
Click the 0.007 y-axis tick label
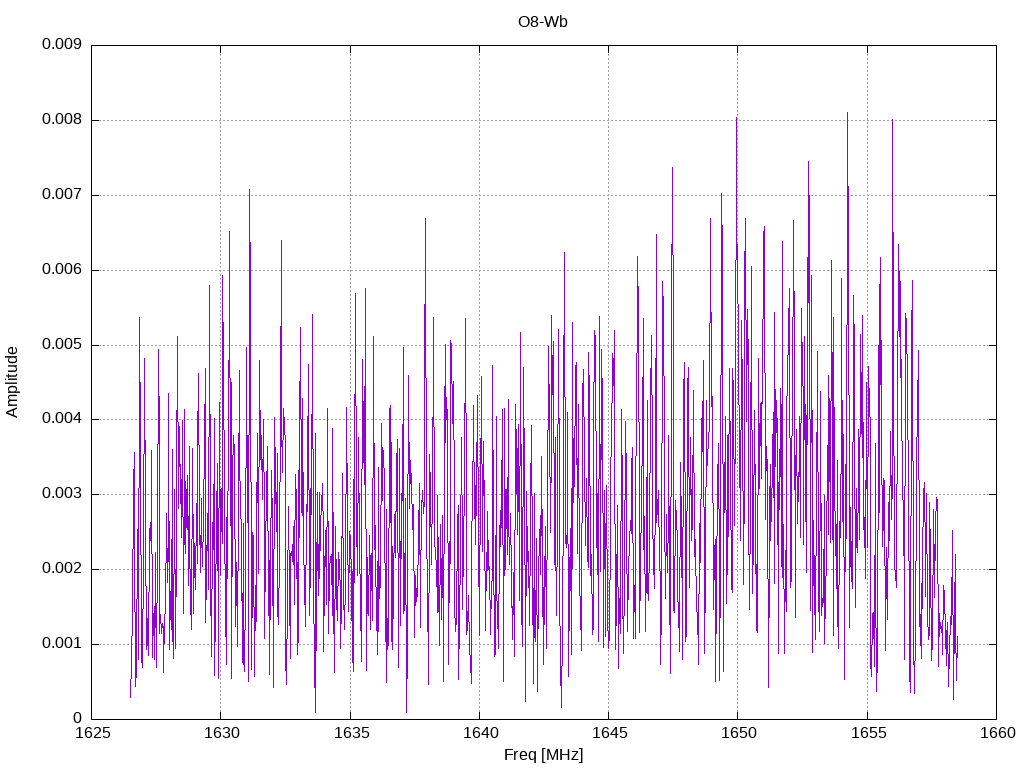click(x=62, y=195)
